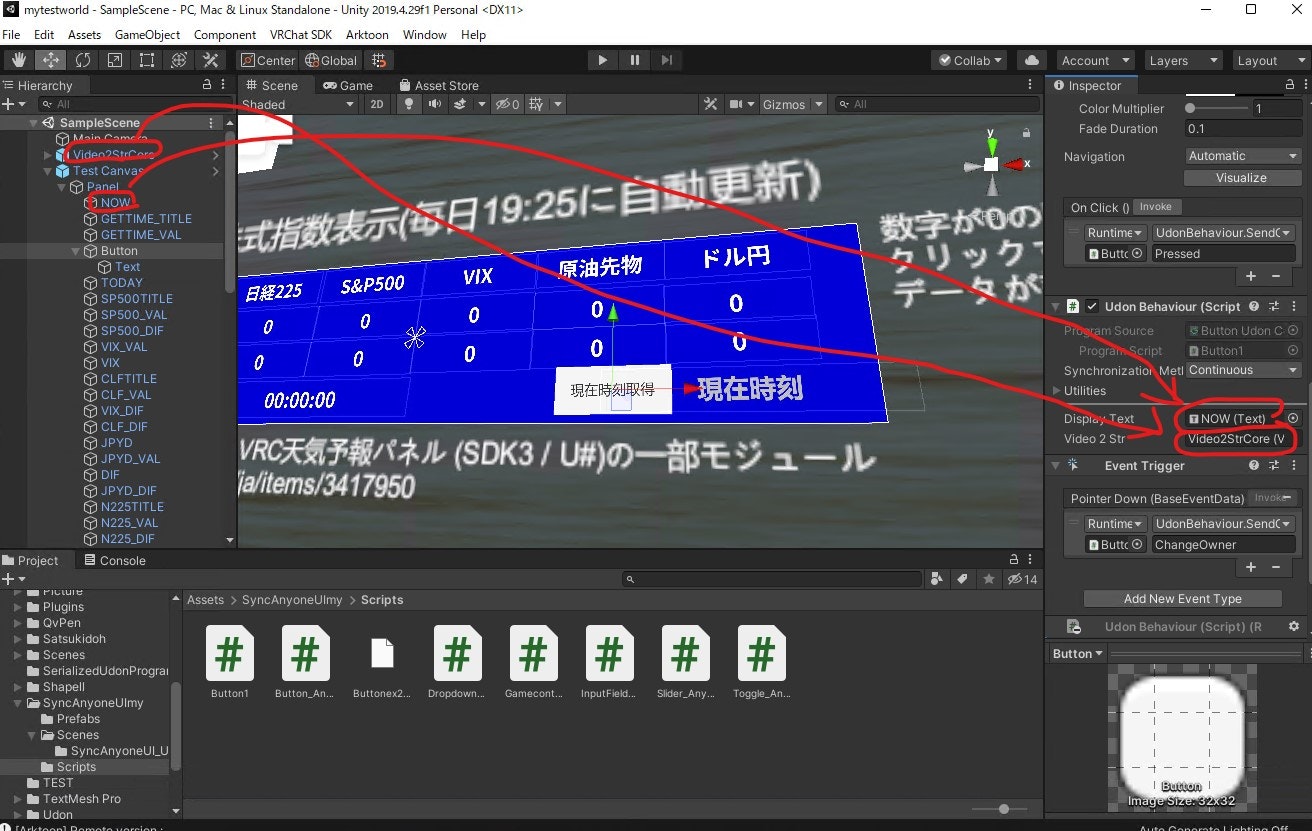Show Project favorites star icon
Viewport: 1312px width, 831px height.
(989, 579)
